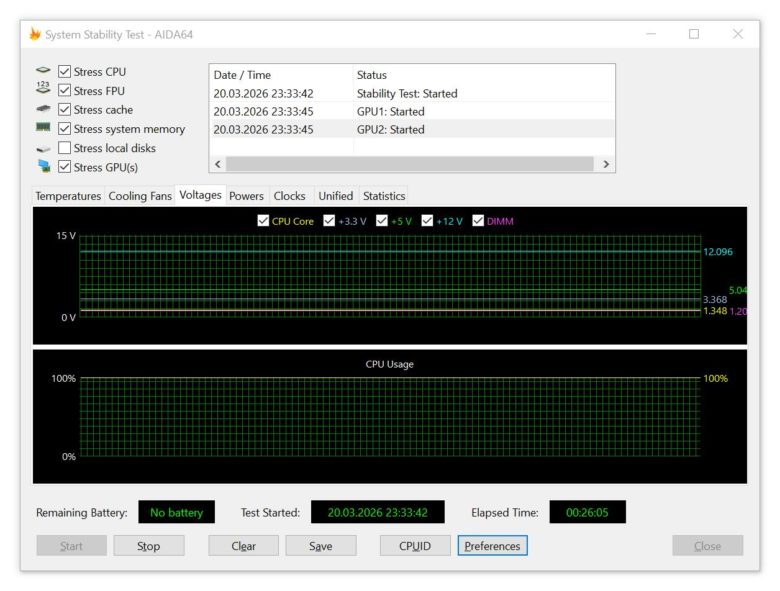This screenshot has width=780, height=591.
Task: Hide the +12 V graph line
Action: 427,220
